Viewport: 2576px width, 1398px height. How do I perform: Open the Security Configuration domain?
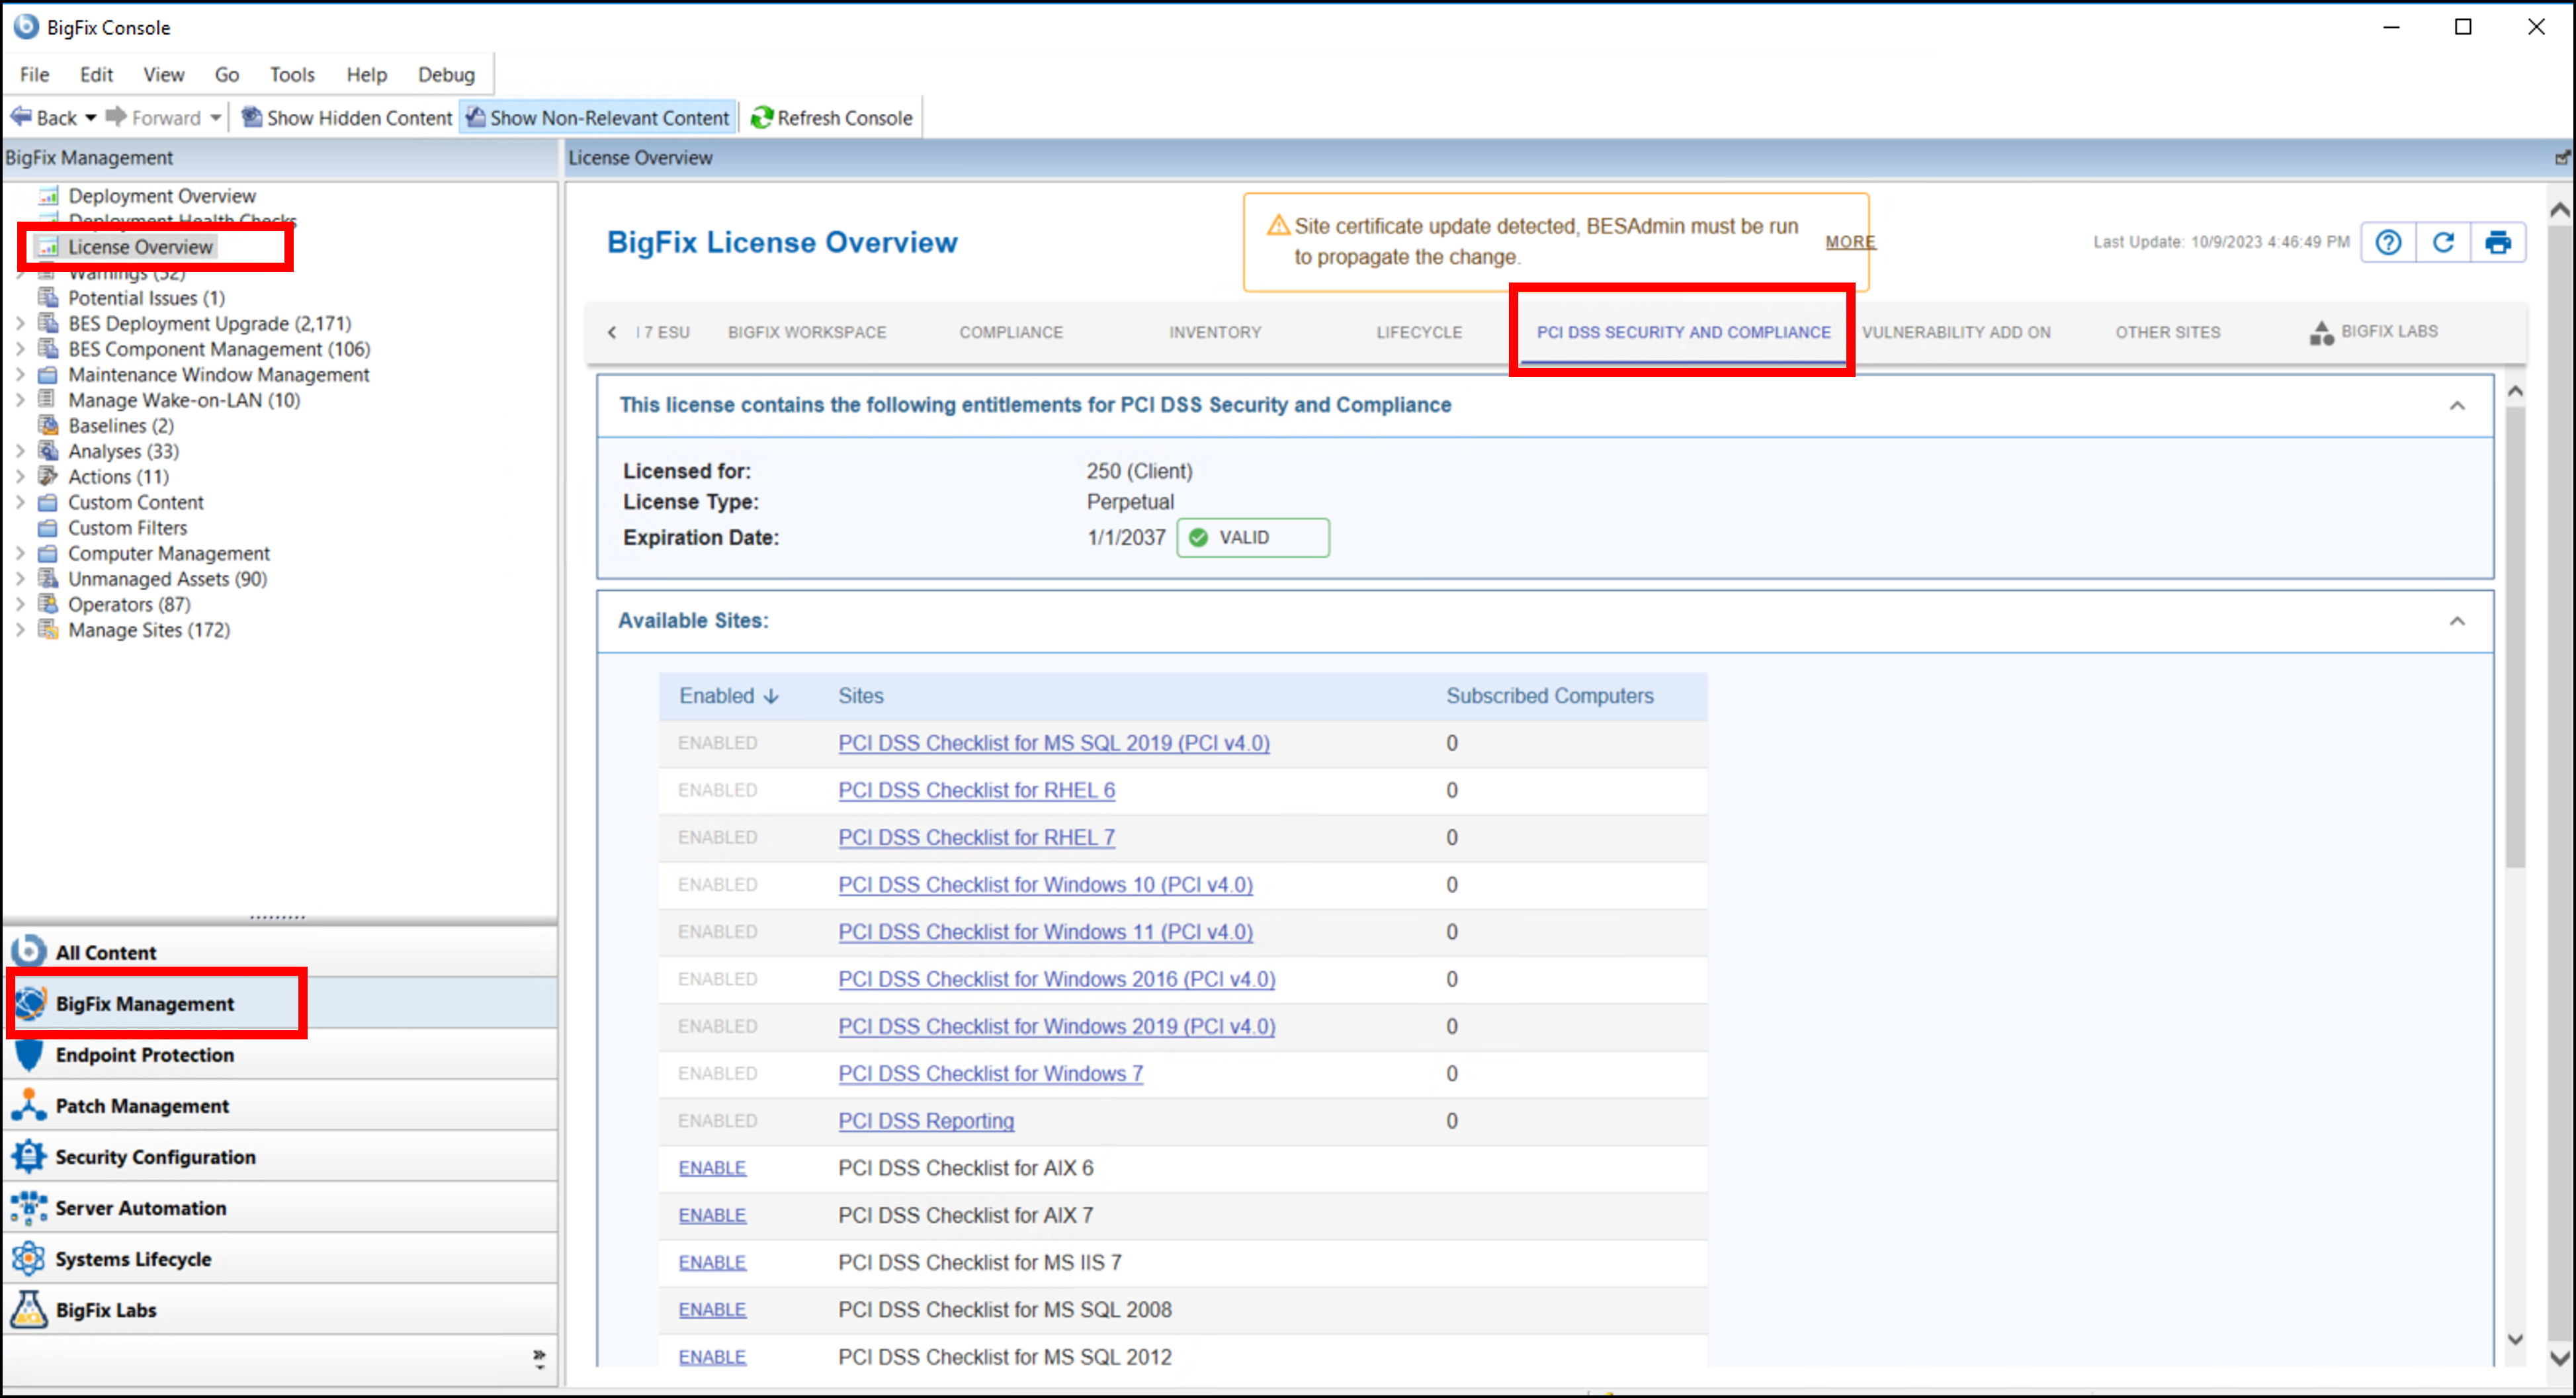[x=155, y=1156]
